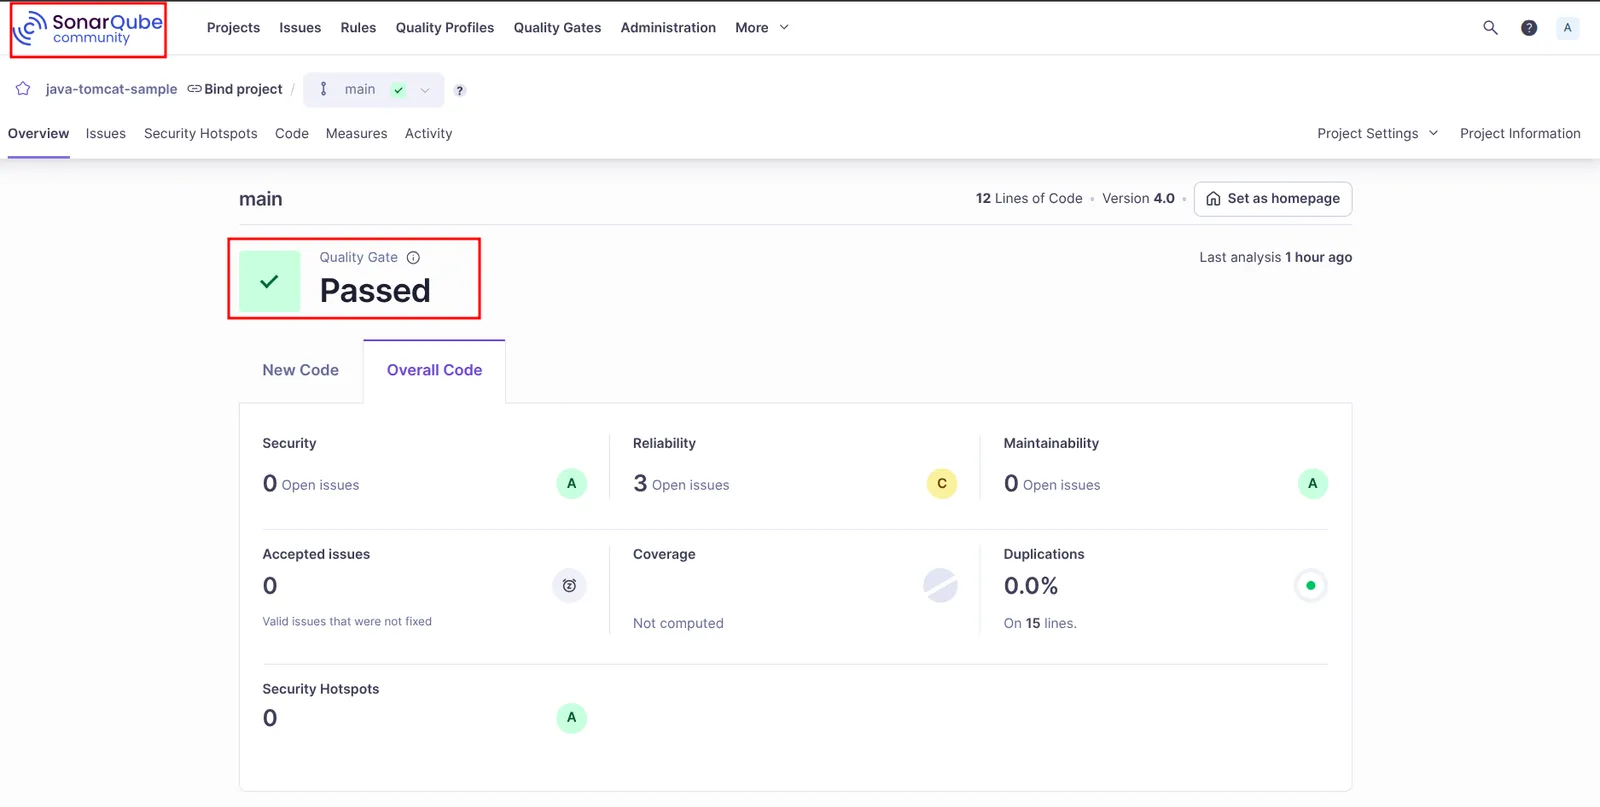
Task: Click Set as homepage button
Action: (x=1273, y=199)
